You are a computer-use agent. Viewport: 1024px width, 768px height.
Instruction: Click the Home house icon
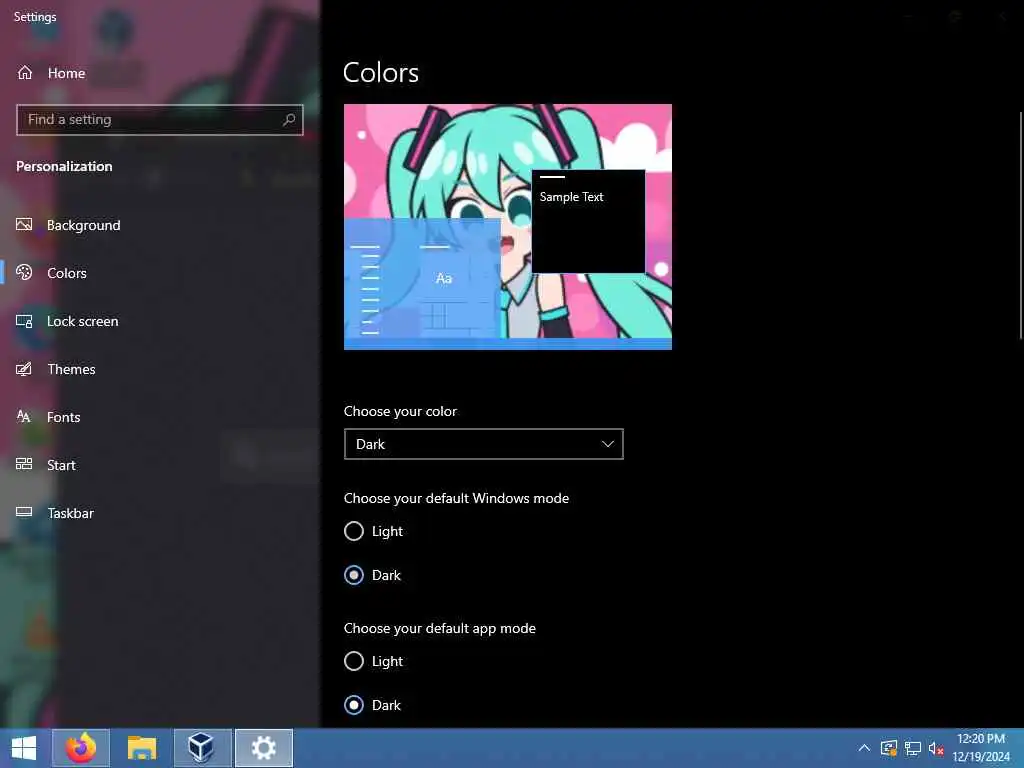25,72
